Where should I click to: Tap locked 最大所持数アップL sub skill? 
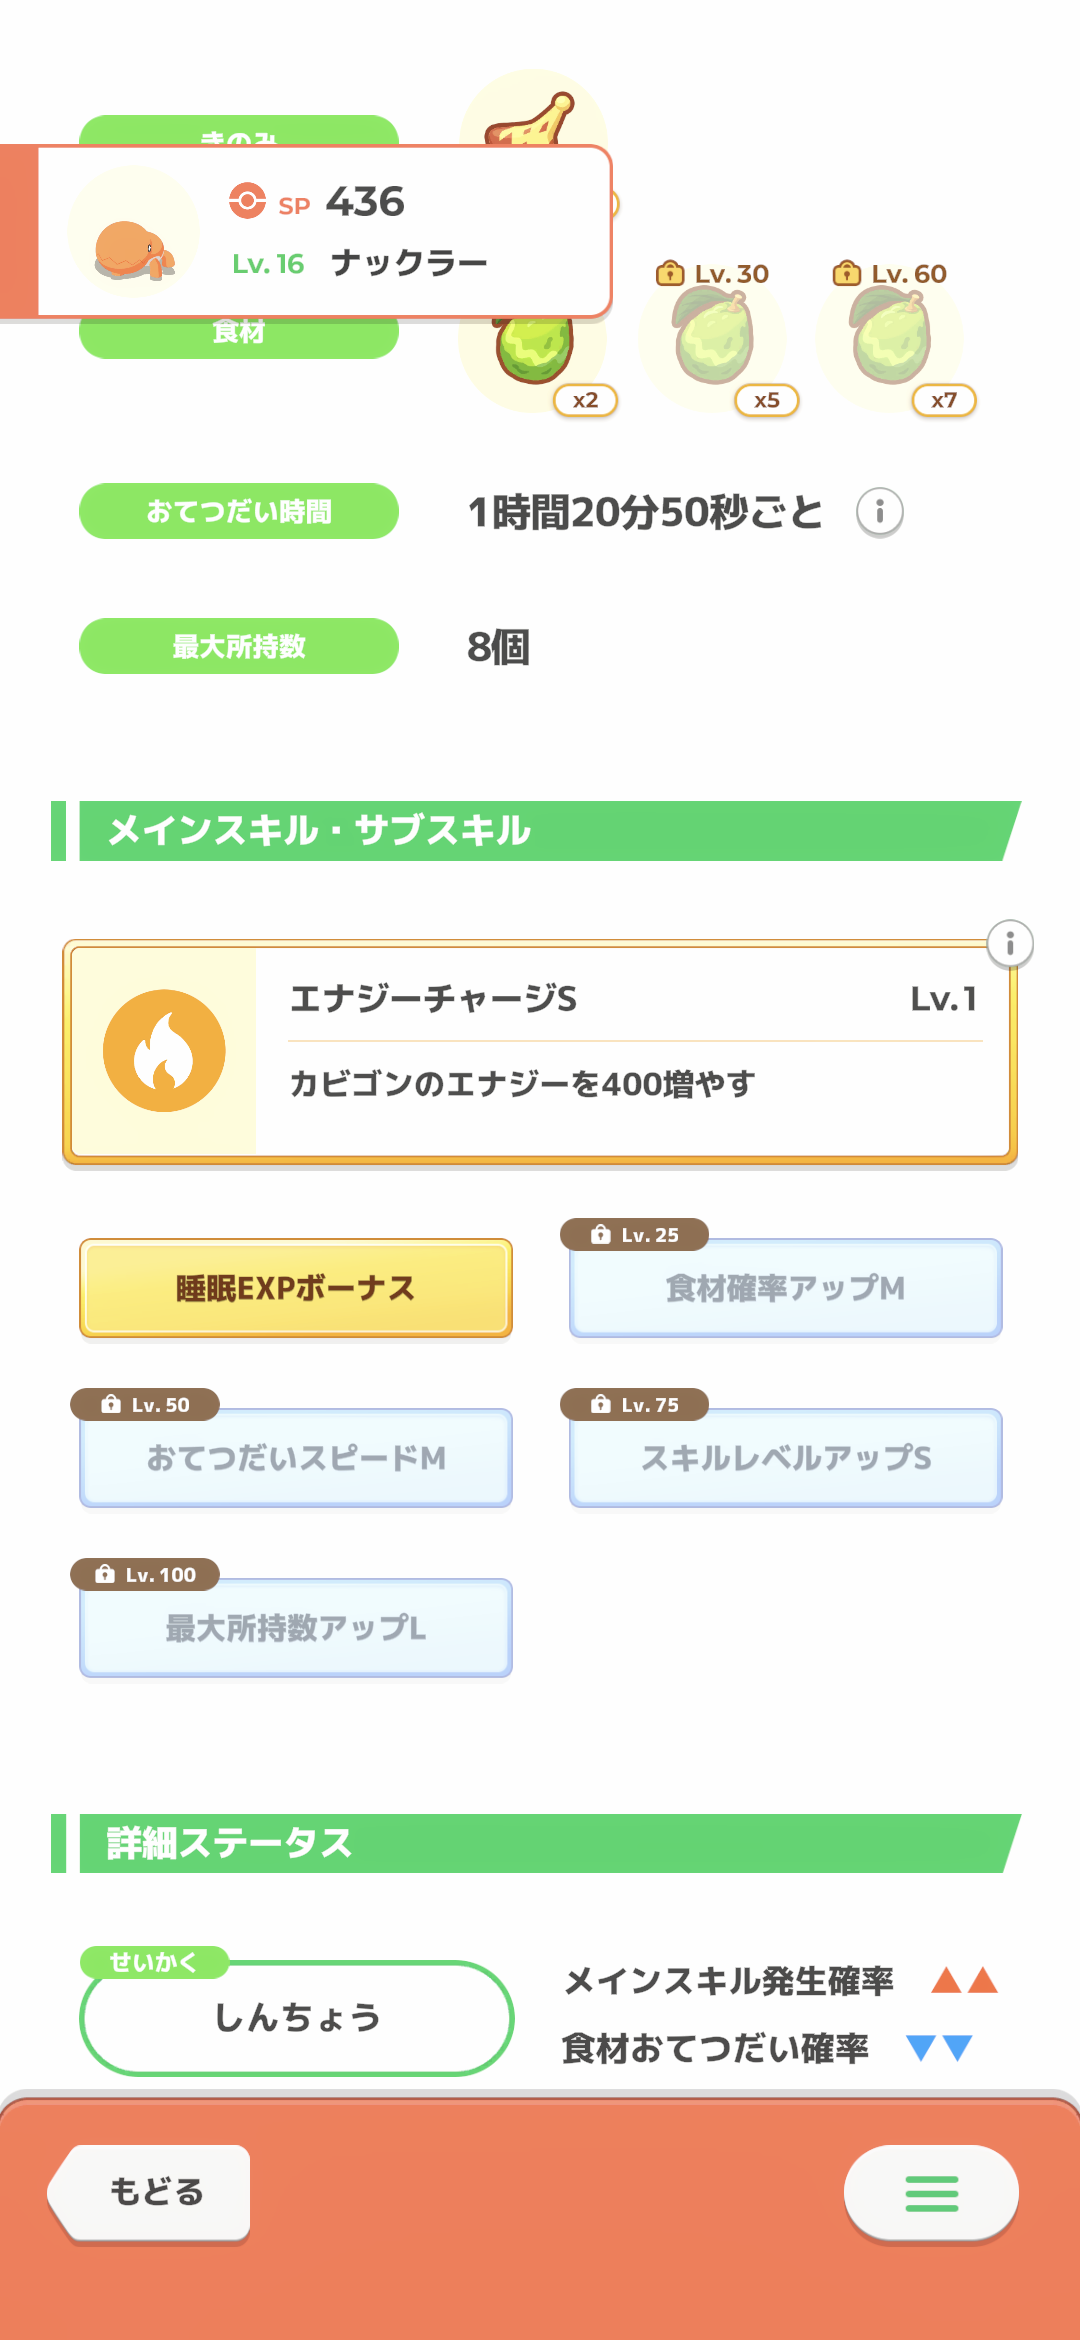click(296, 1628)
